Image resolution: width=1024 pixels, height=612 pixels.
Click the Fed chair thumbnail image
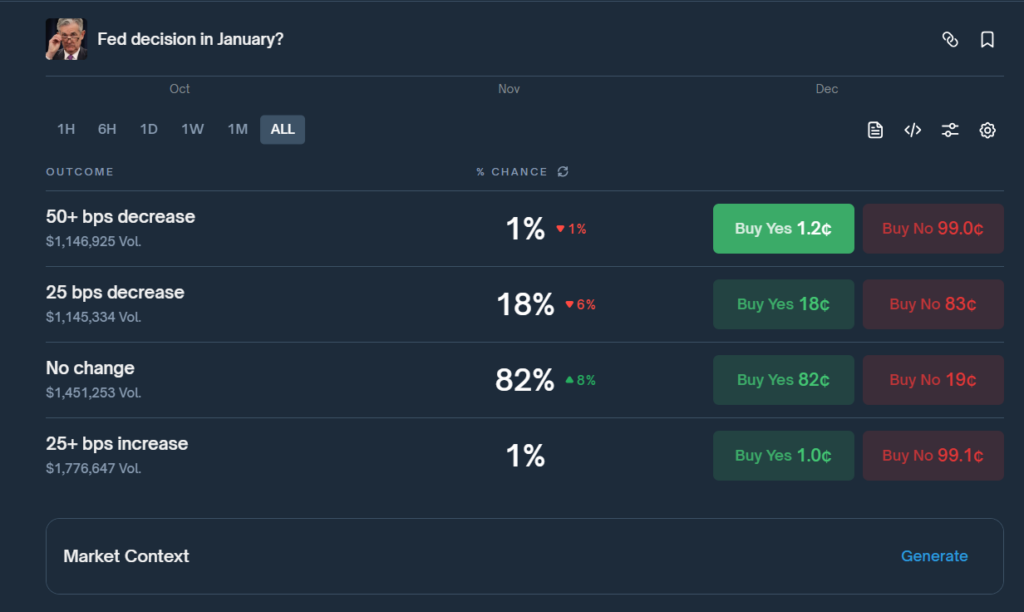click(66, 39)
